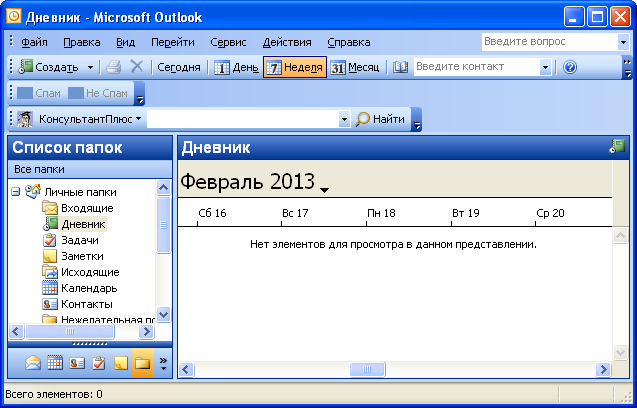This screenshot has height=408, width=637.
Task: Open spam toolbar options arrow
Action: (x=139, y=93)
